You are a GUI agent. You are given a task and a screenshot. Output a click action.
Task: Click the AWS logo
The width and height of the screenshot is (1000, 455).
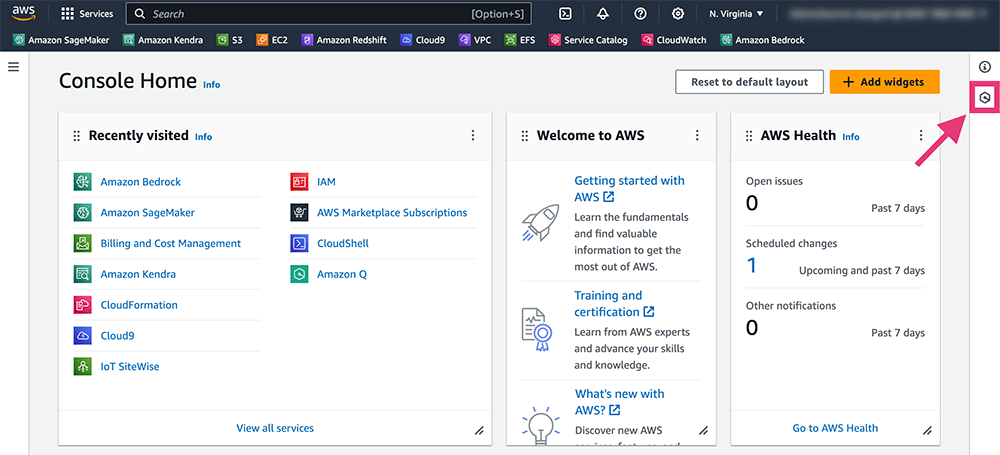pyautogui.click(x=24, y=13)
